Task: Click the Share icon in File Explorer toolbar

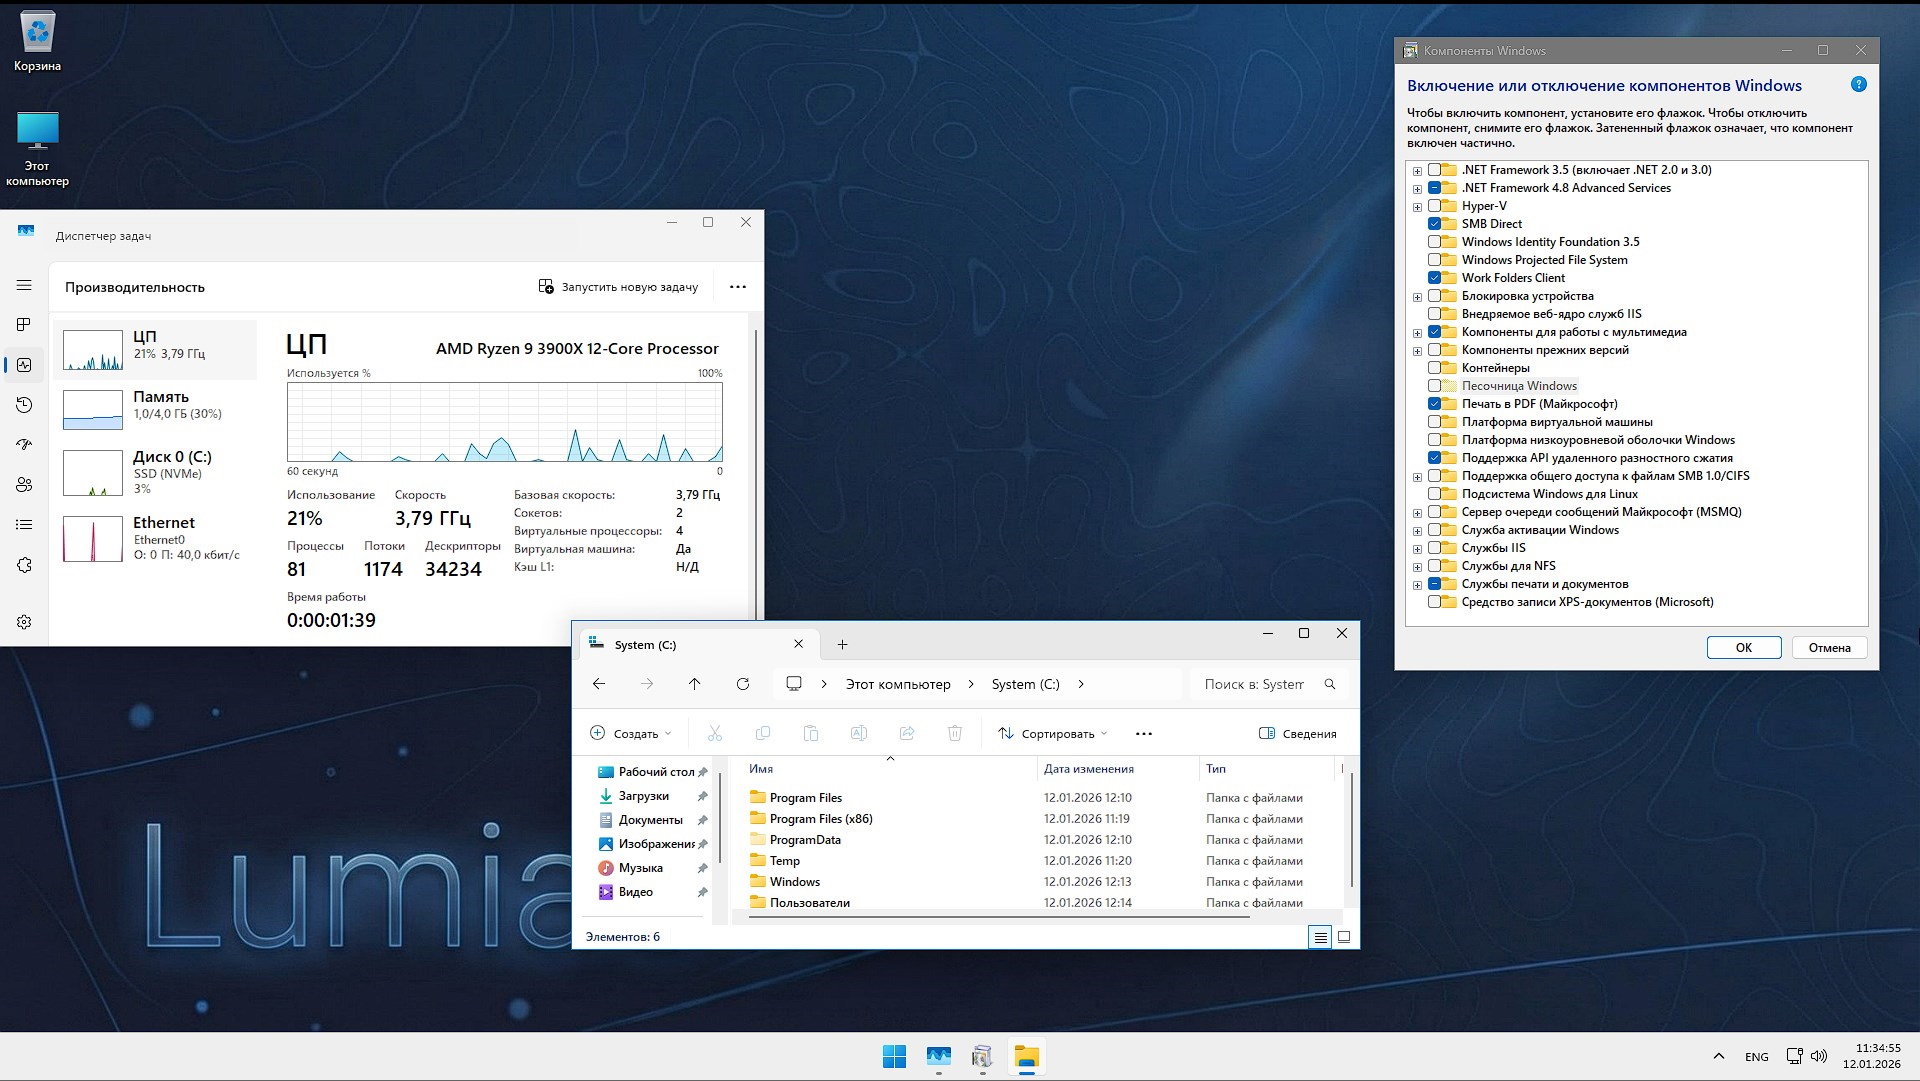Action: click(x=906, y=733)
